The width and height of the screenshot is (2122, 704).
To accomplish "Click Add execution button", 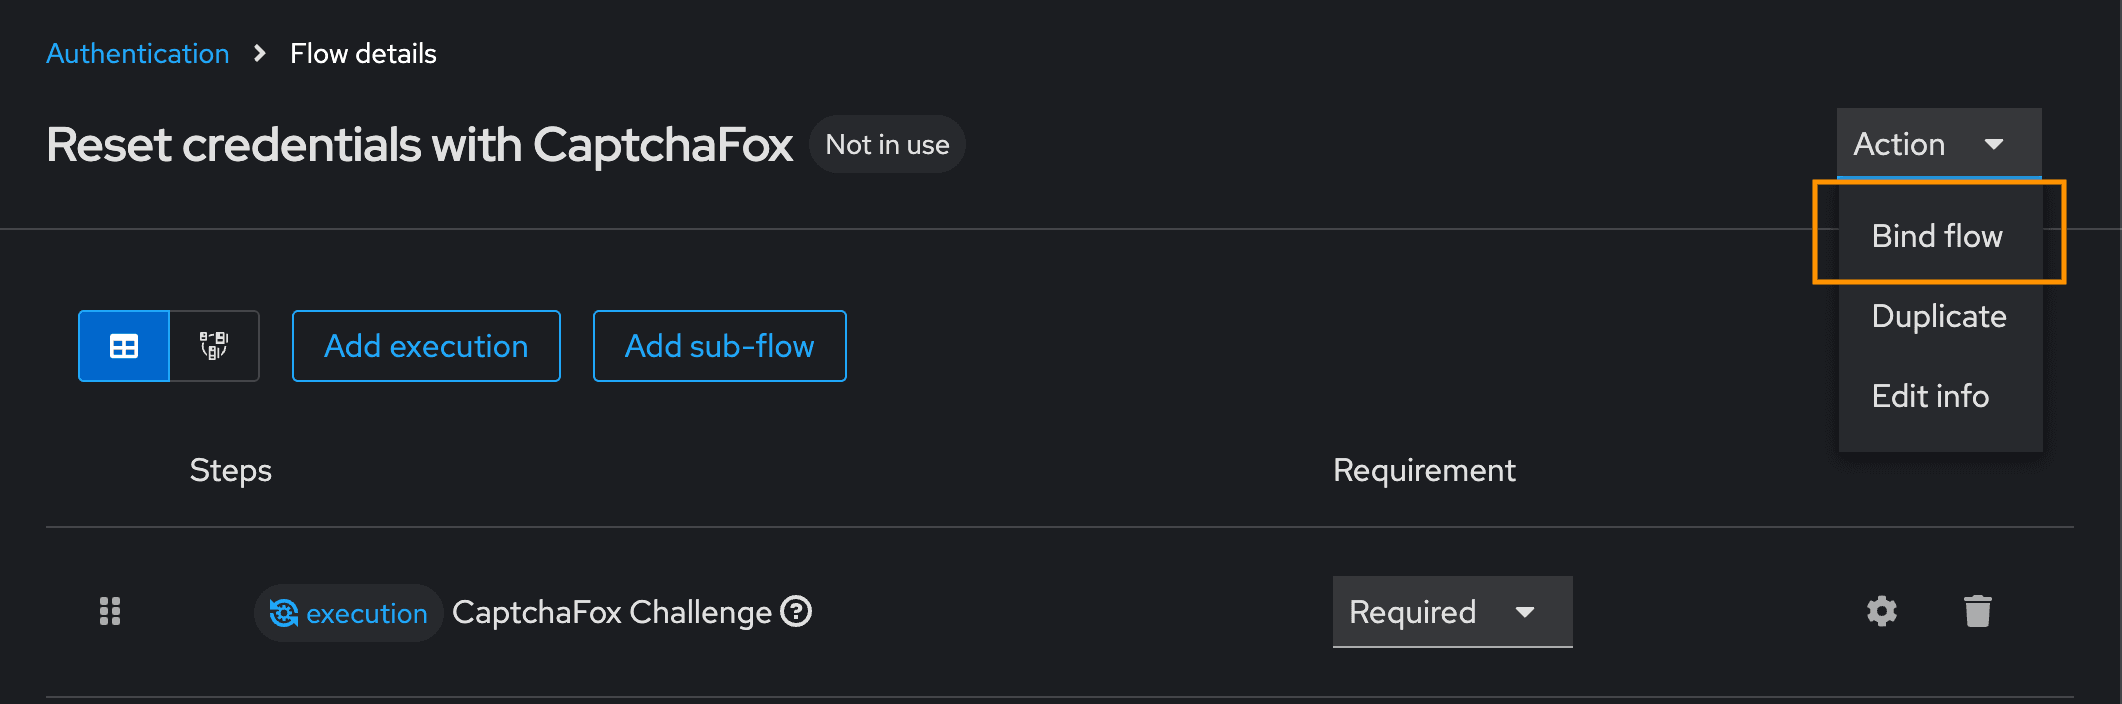I will point(426,346).
